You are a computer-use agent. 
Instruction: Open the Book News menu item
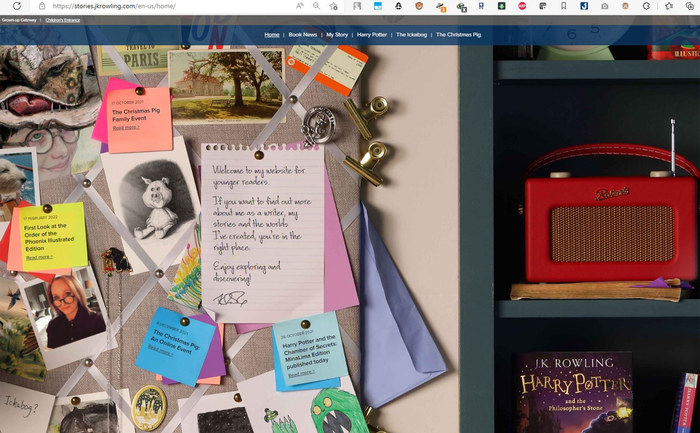click(303, 34)
